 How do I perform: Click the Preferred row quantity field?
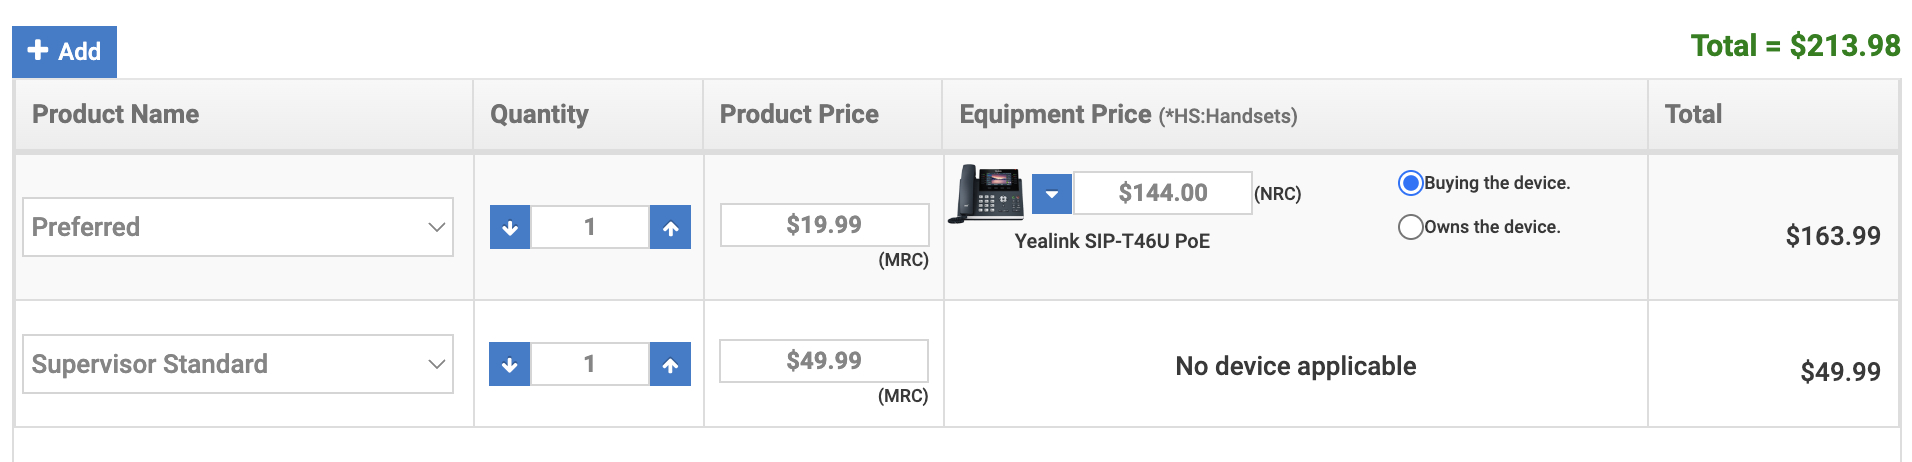tap(590, 228)
